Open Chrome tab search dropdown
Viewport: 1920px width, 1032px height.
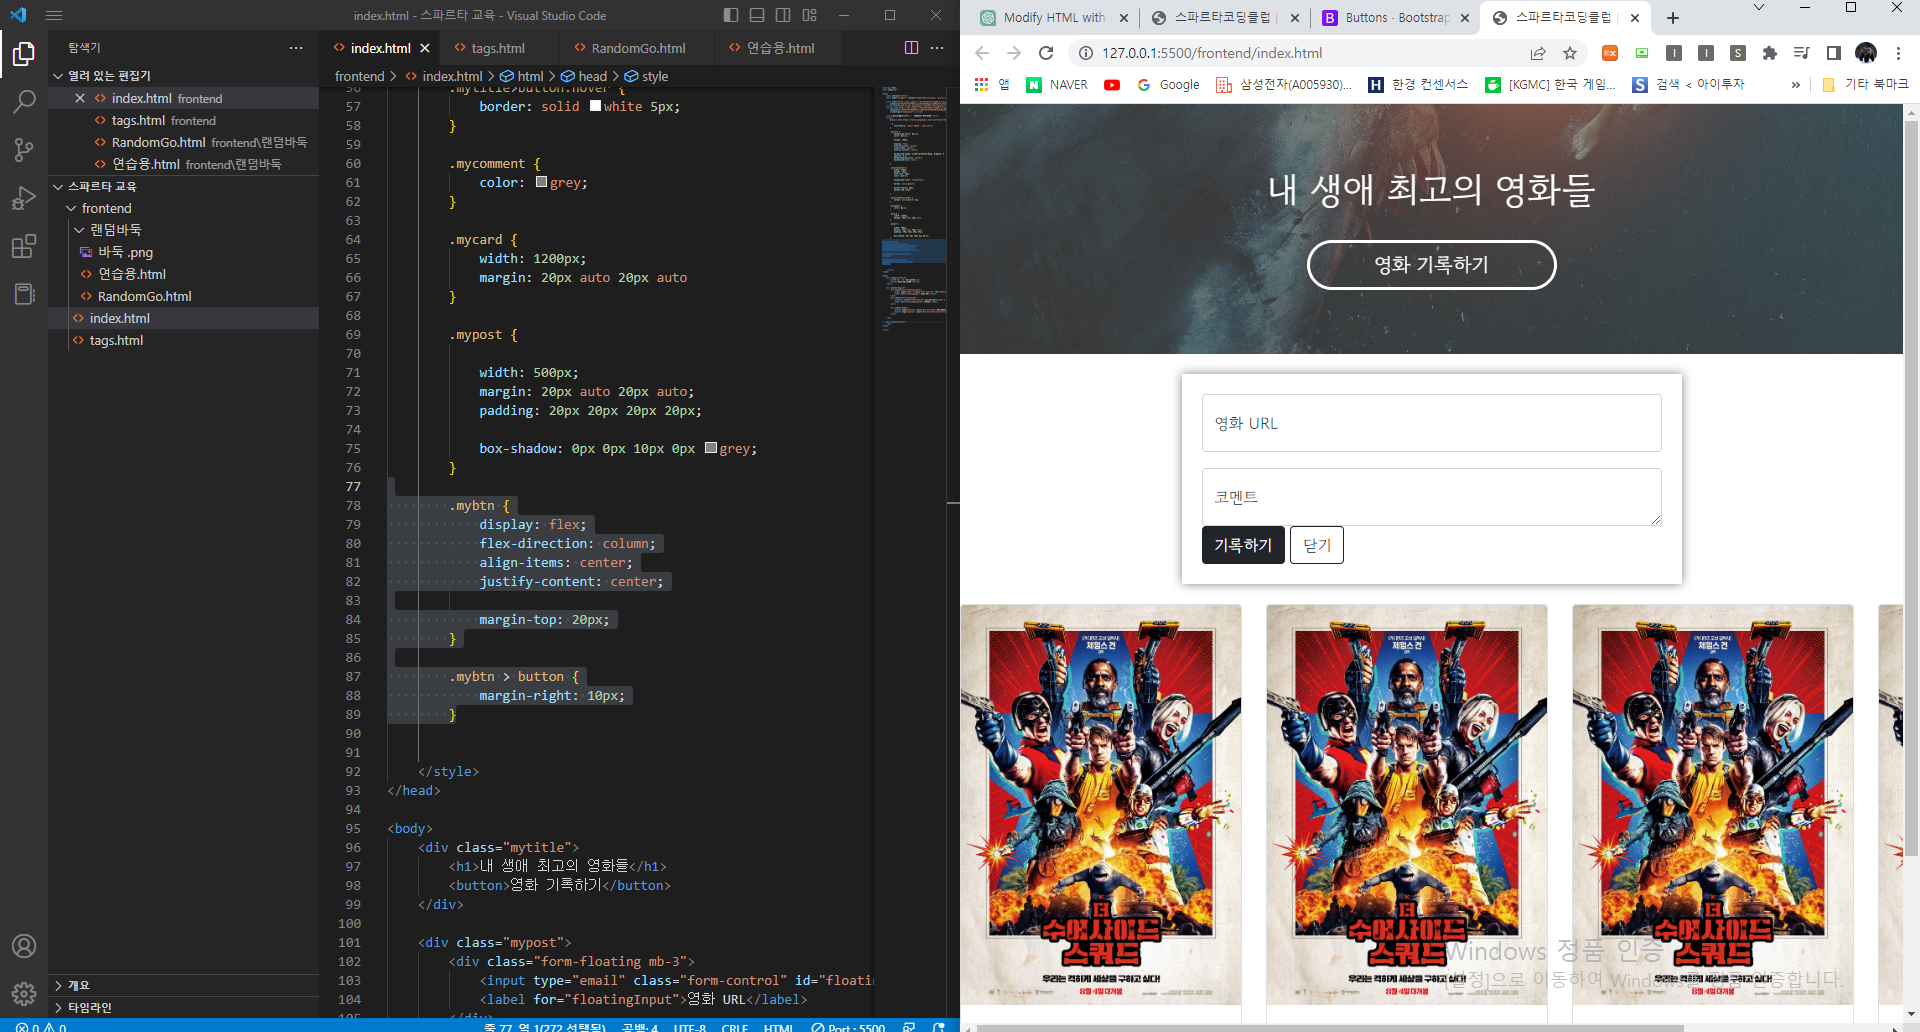pyautogui.click(x=1759, y=8)
